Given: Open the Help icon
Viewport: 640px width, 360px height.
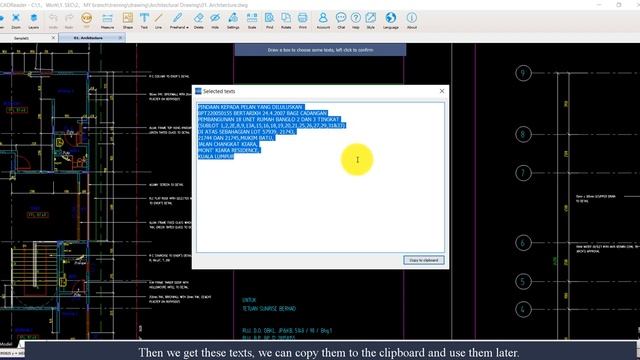Looking at the screenshot, I should [x=356, y=20].
